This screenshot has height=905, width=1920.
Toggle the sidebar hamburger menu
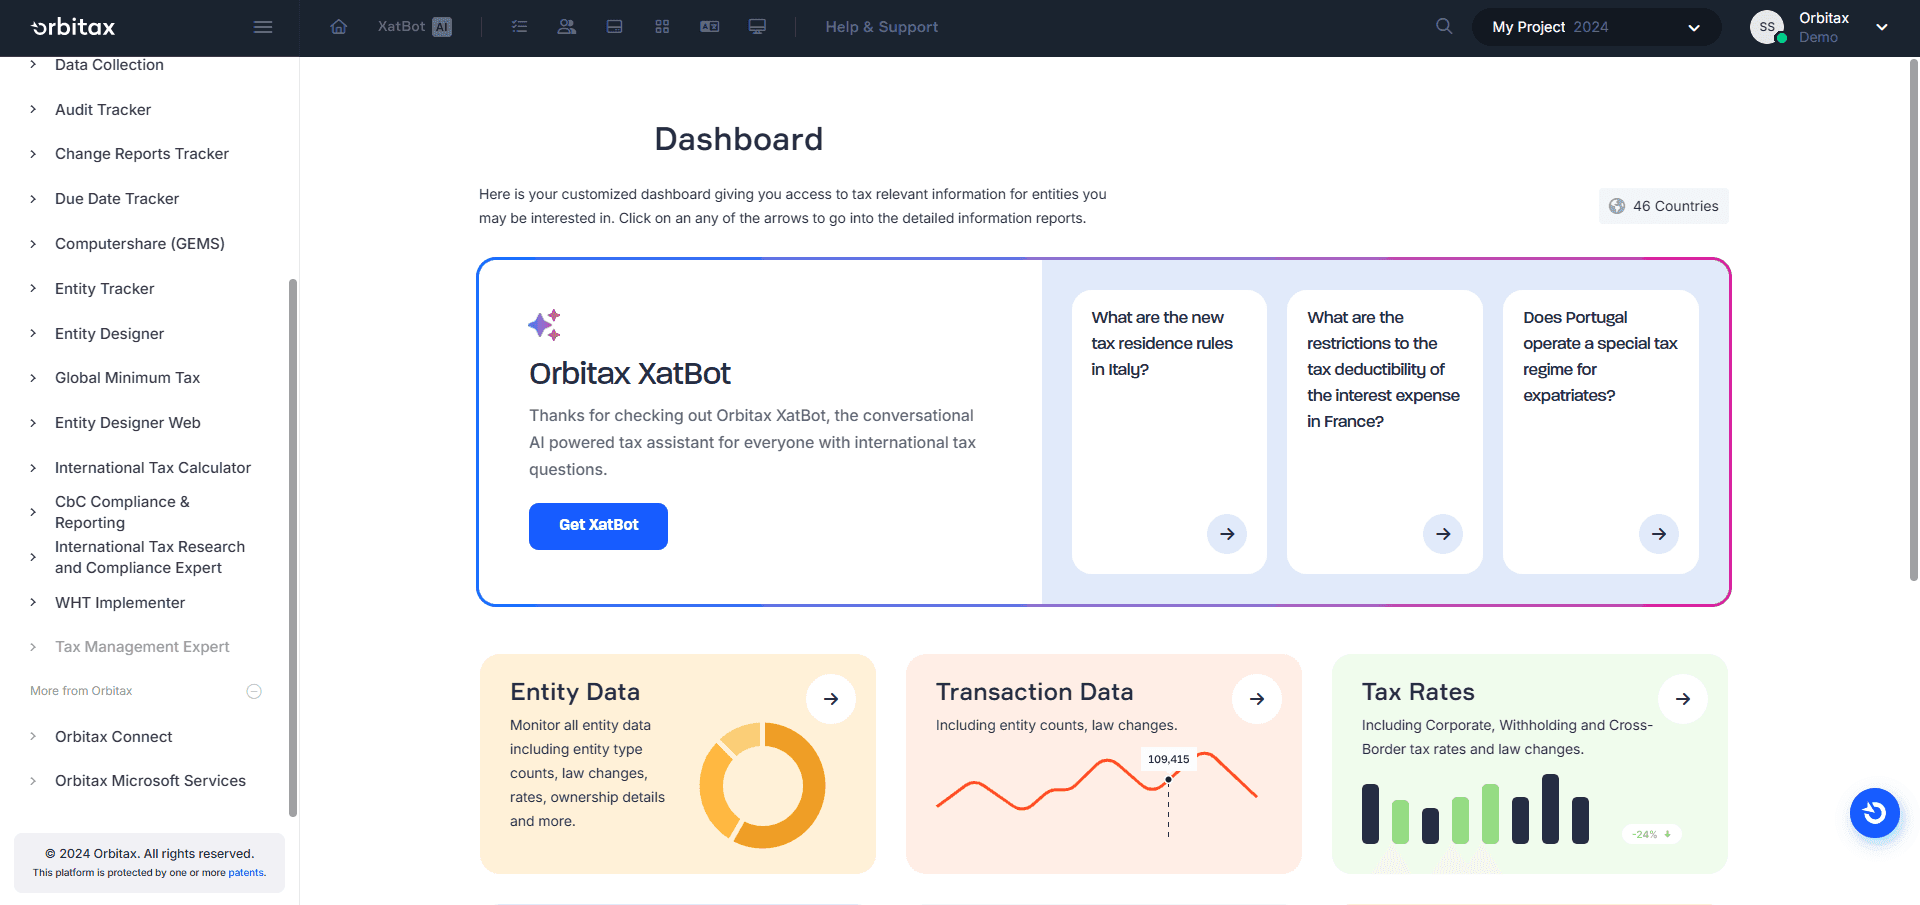[263, 27]
